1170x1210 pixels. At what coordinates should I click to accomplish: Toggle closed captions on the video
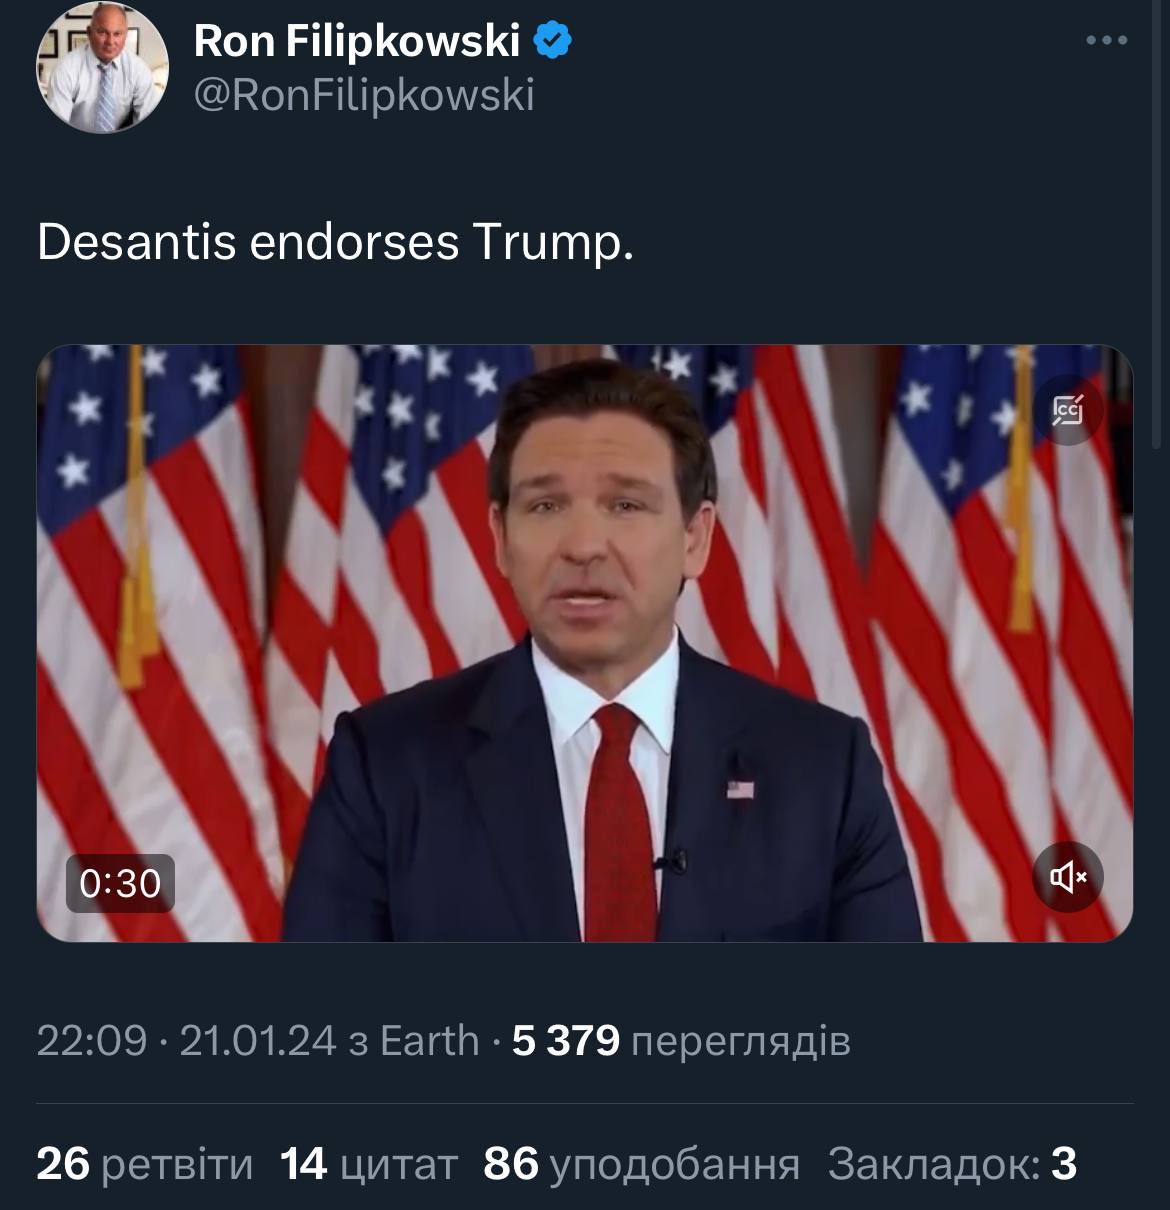point(1067,410)
